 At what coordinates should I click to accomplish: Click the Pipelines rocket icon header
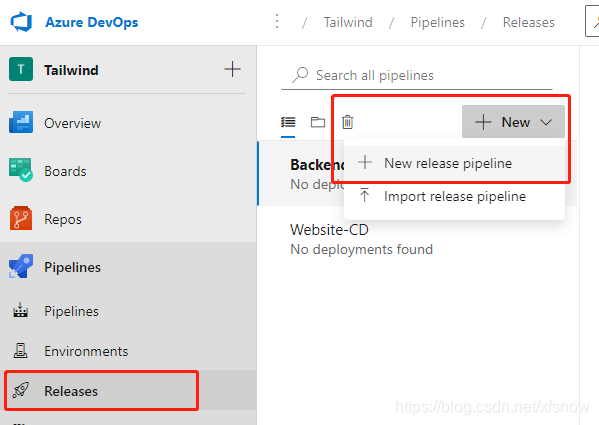coord(20,266)
